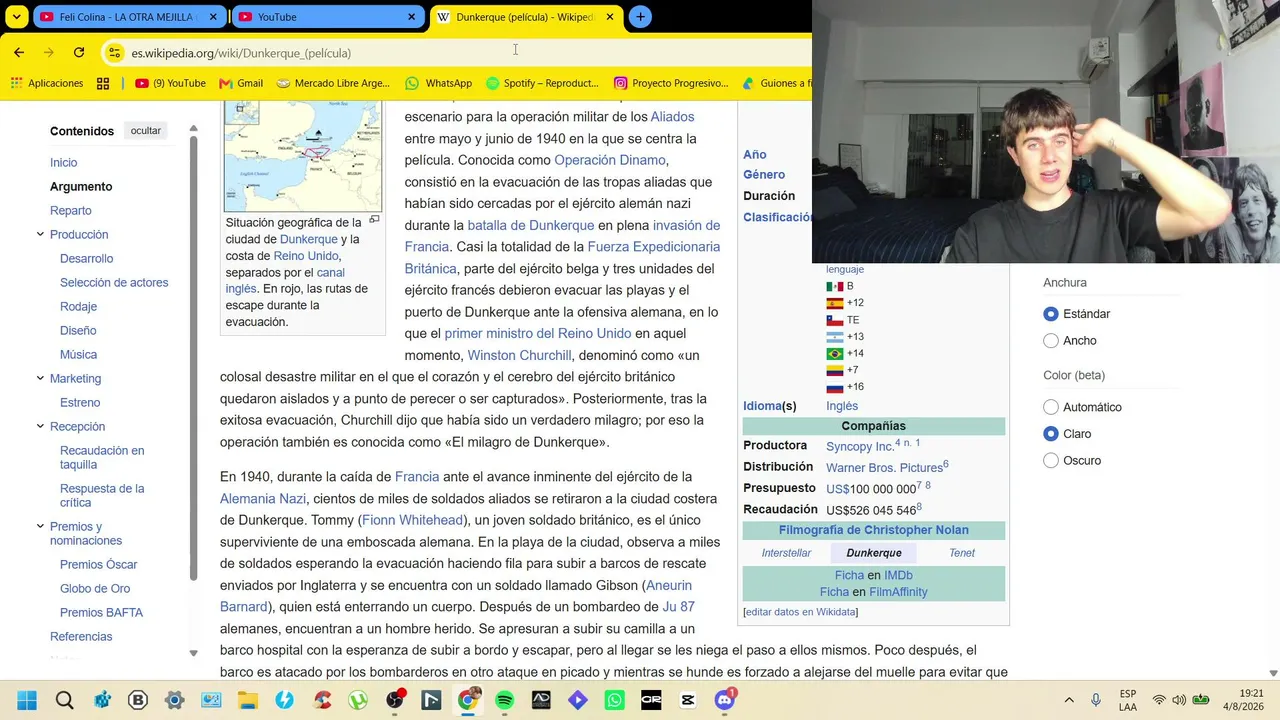
Task: Select the Oscuro color option
Action: pos(1051,461)
